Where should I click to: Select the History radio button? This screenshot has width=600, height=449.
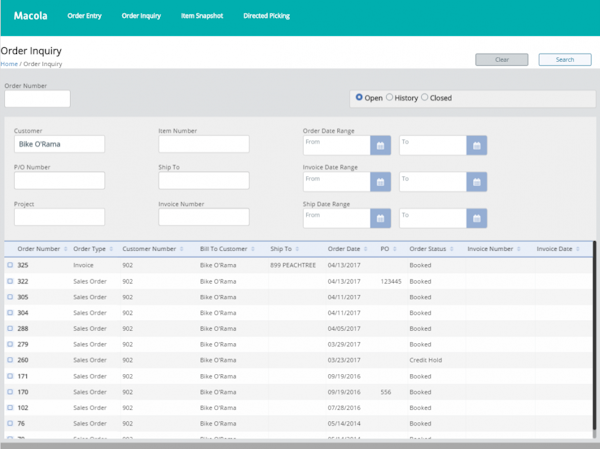pos(390,98)
